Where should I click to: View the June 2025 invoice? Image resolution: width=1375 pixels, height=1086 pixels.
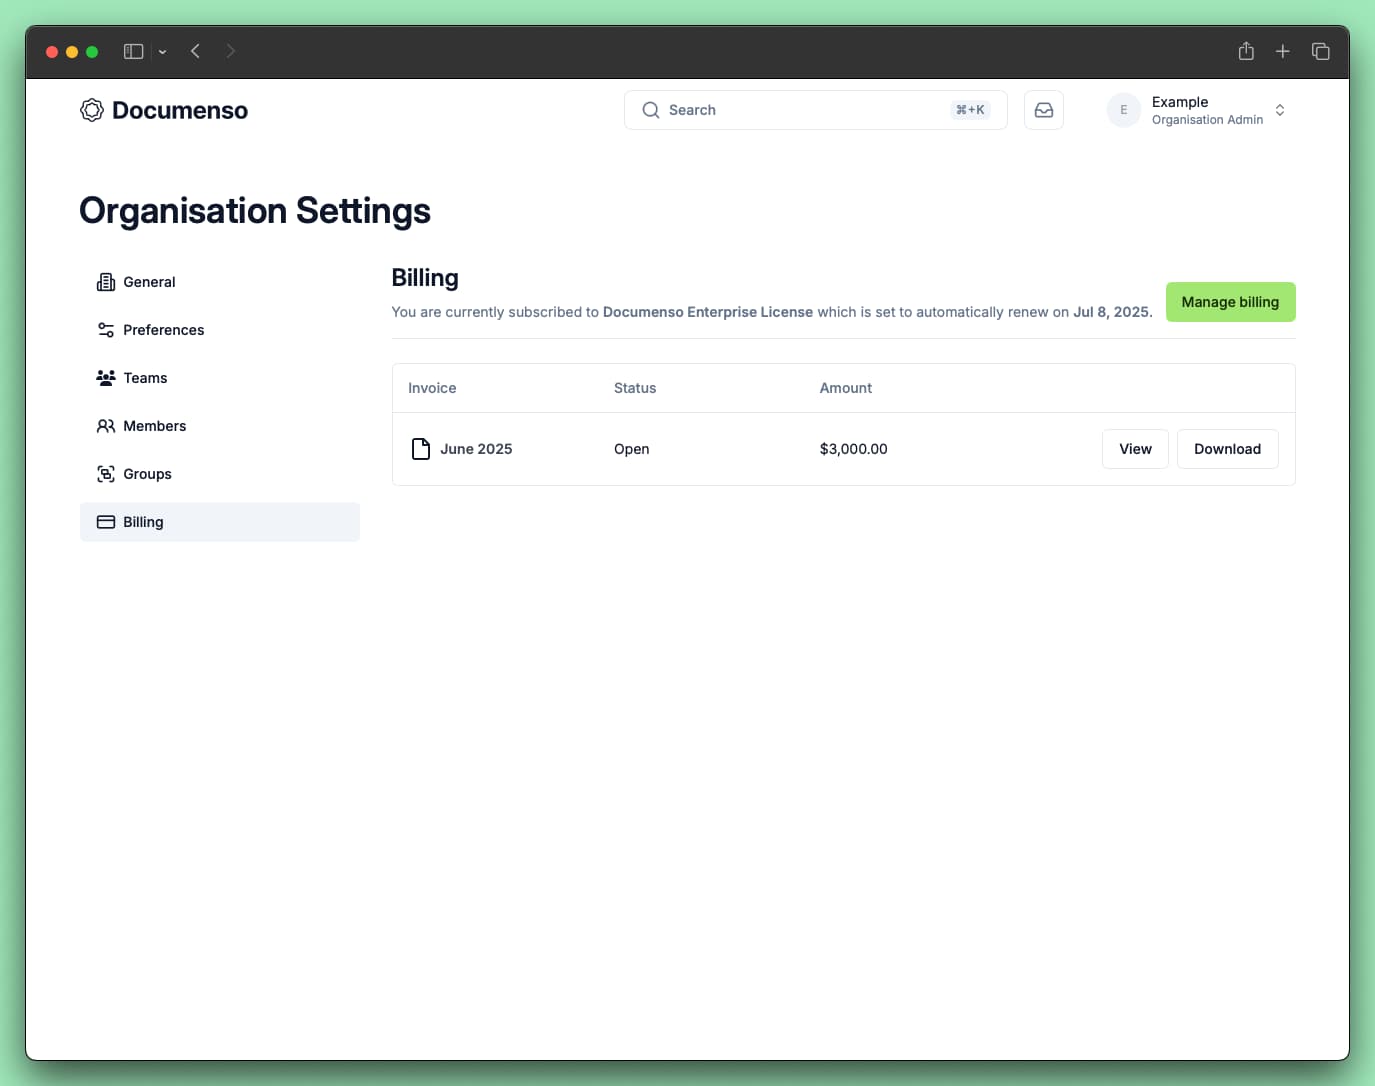[1135, 449]
